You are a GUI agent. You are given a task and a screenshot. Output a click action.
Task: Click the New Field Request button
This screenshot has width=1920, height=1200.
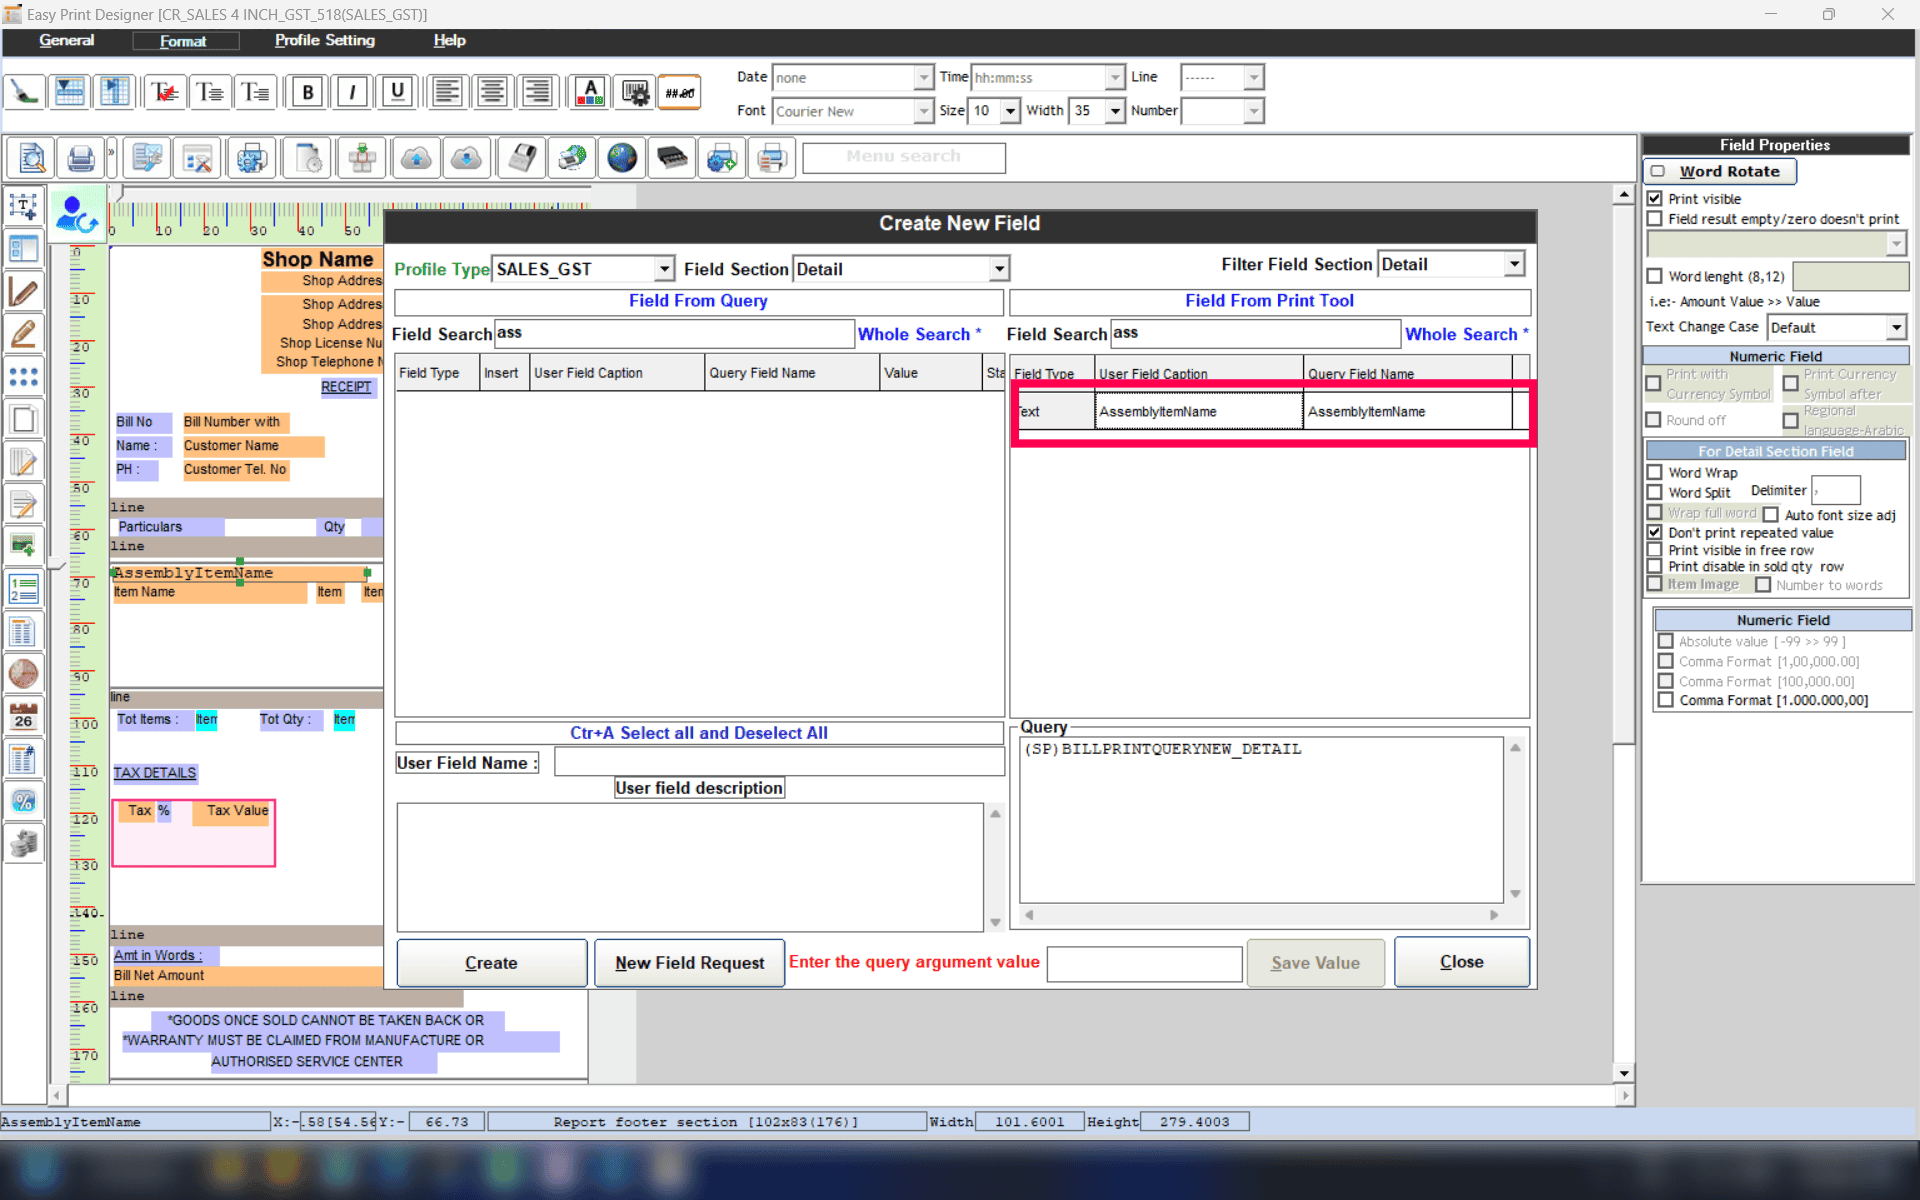689,963
